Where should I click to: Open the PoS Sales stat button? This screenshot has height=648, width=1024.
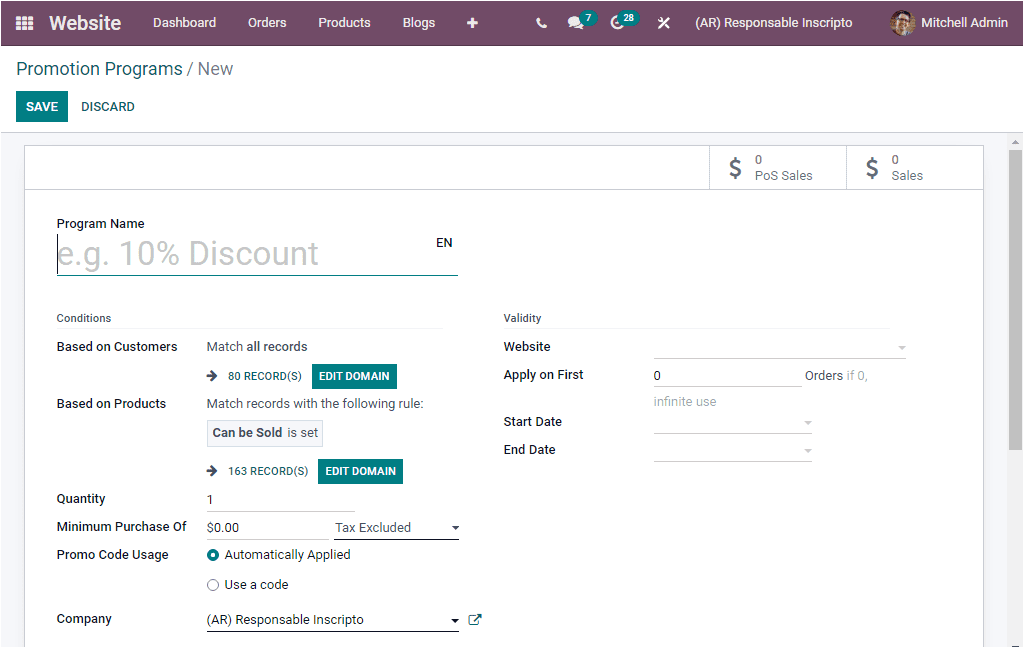pyautogui.click(x=778, y=167)
